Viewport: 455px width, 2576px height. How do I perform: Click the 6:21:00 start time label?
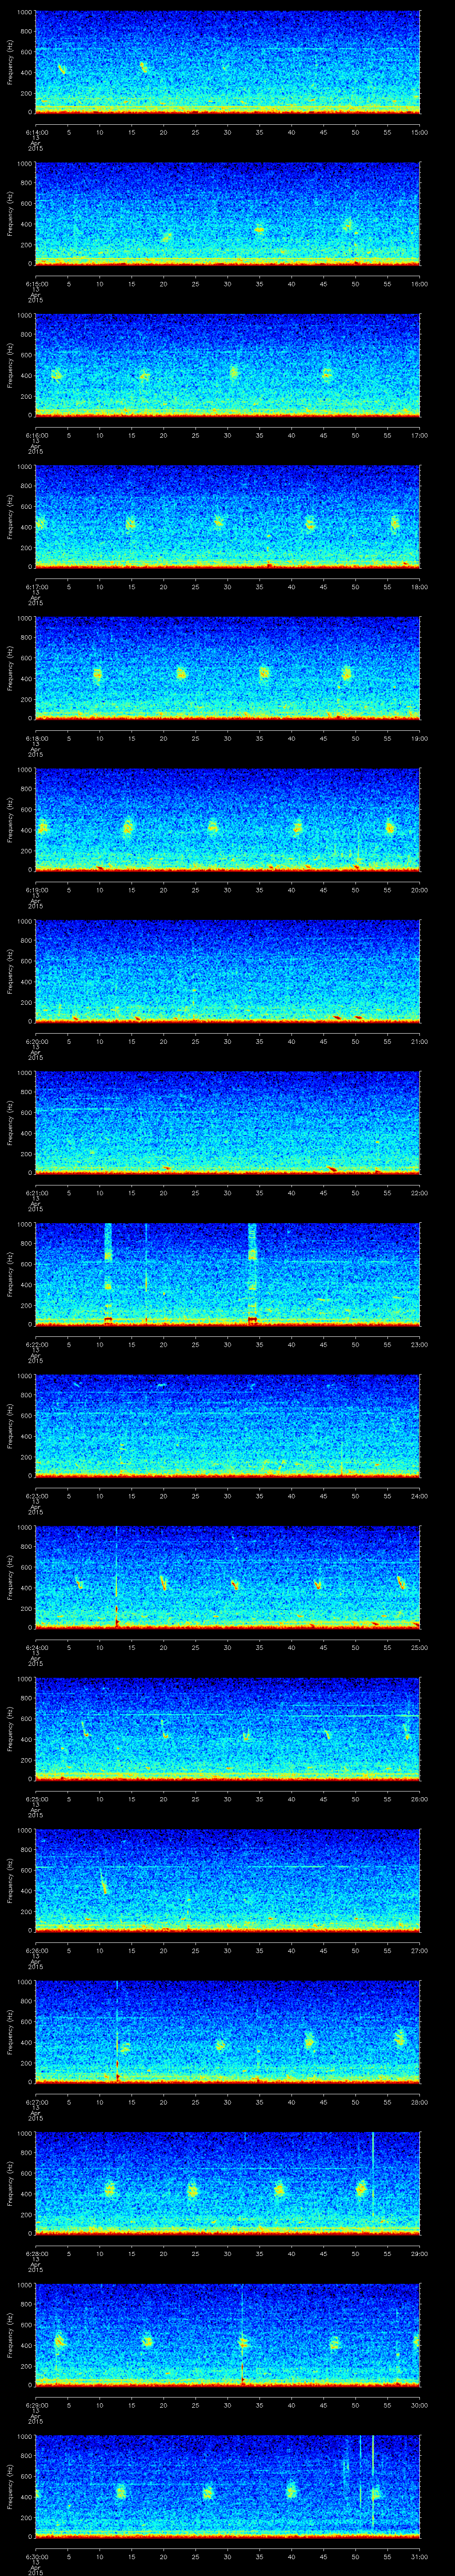tap(36, 1193)
